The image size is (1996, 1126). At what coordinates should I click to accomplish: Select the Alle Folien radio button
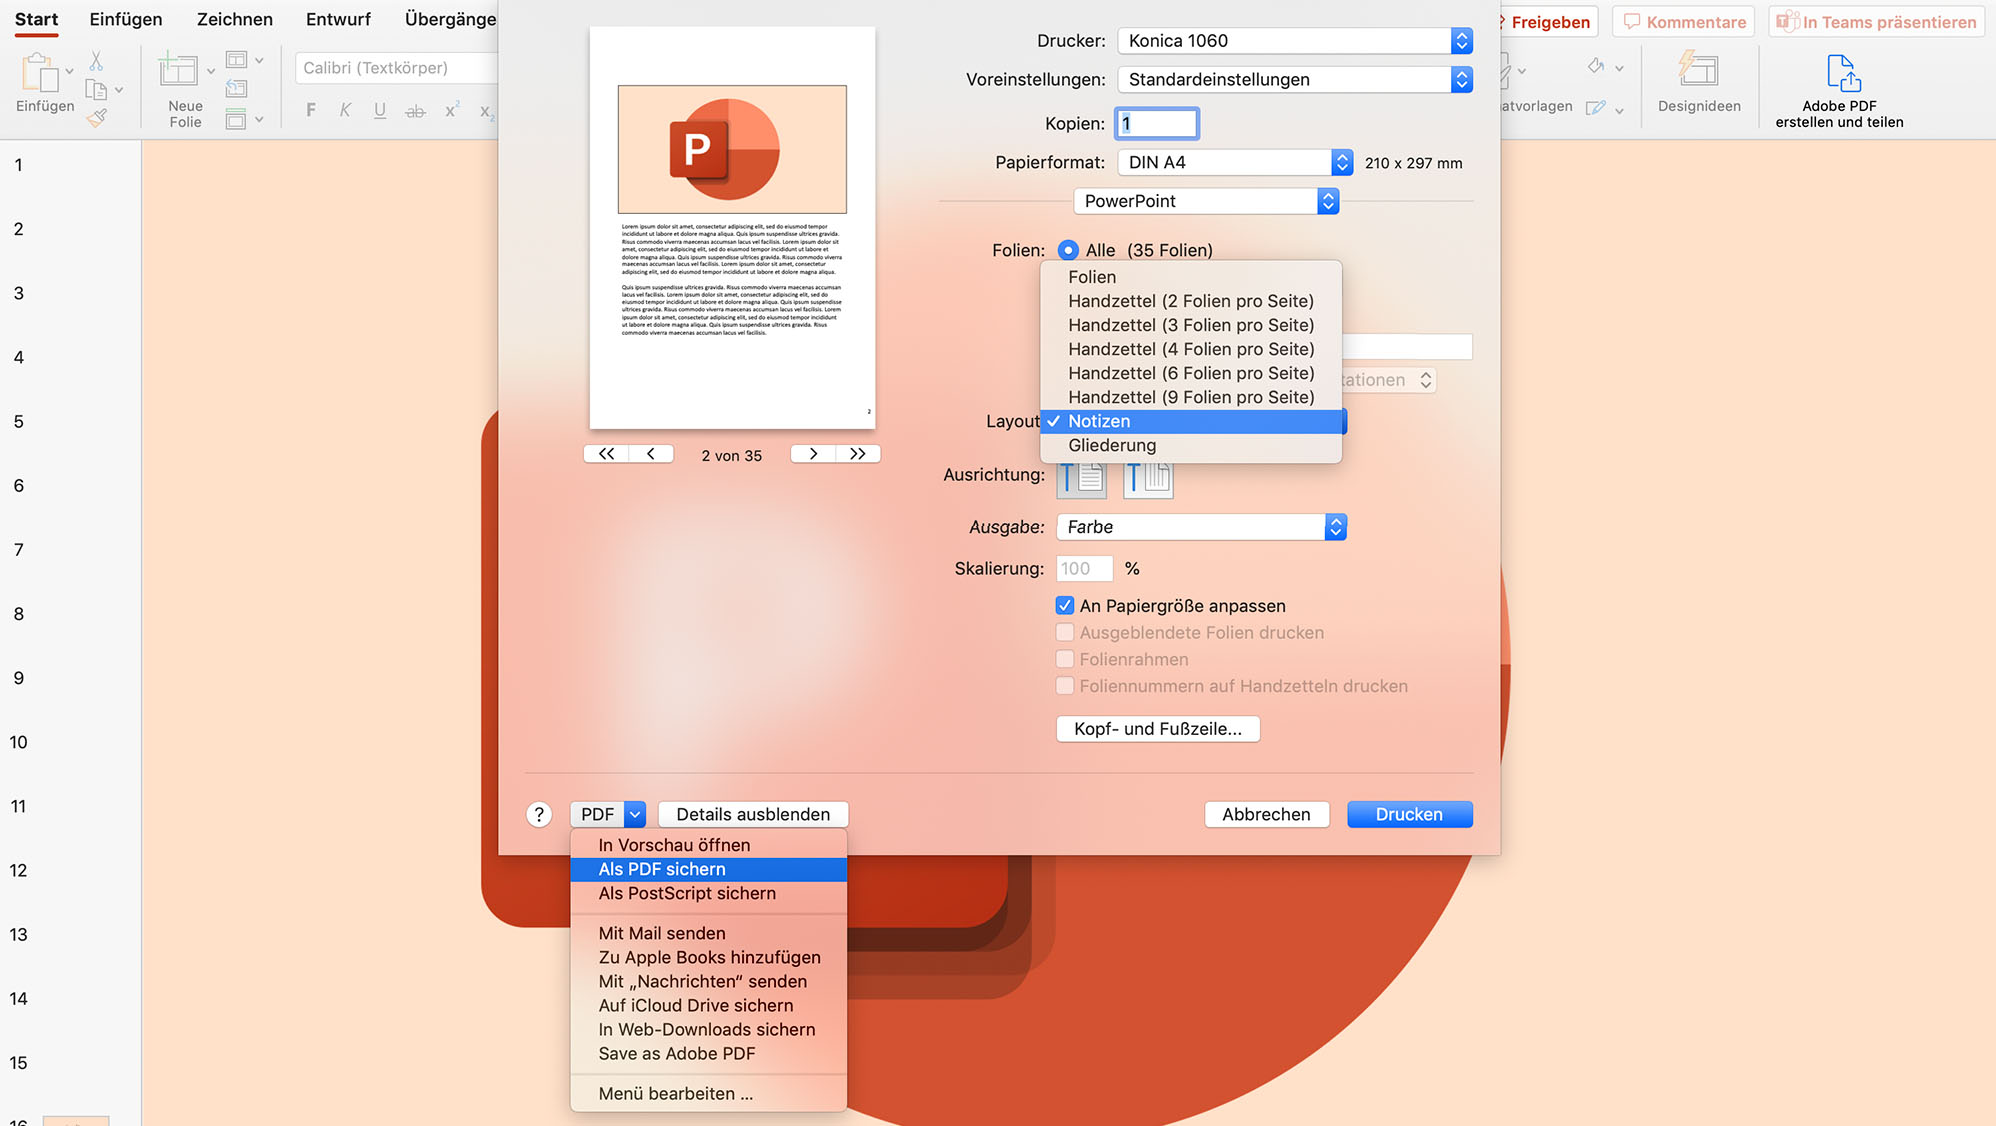pos(1068,250)
